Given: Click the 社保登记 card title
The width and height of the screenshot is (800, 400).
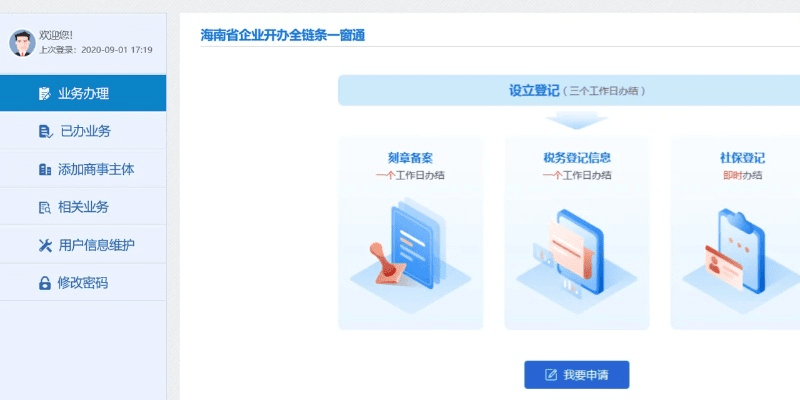Looking at the screenshot, I should coord(742,158).
